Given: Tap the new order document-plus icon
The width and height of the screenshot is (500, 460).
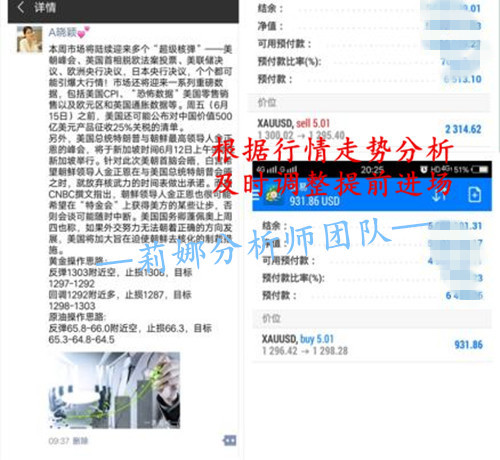Looking at the screenshot, I should click(474, 195).
